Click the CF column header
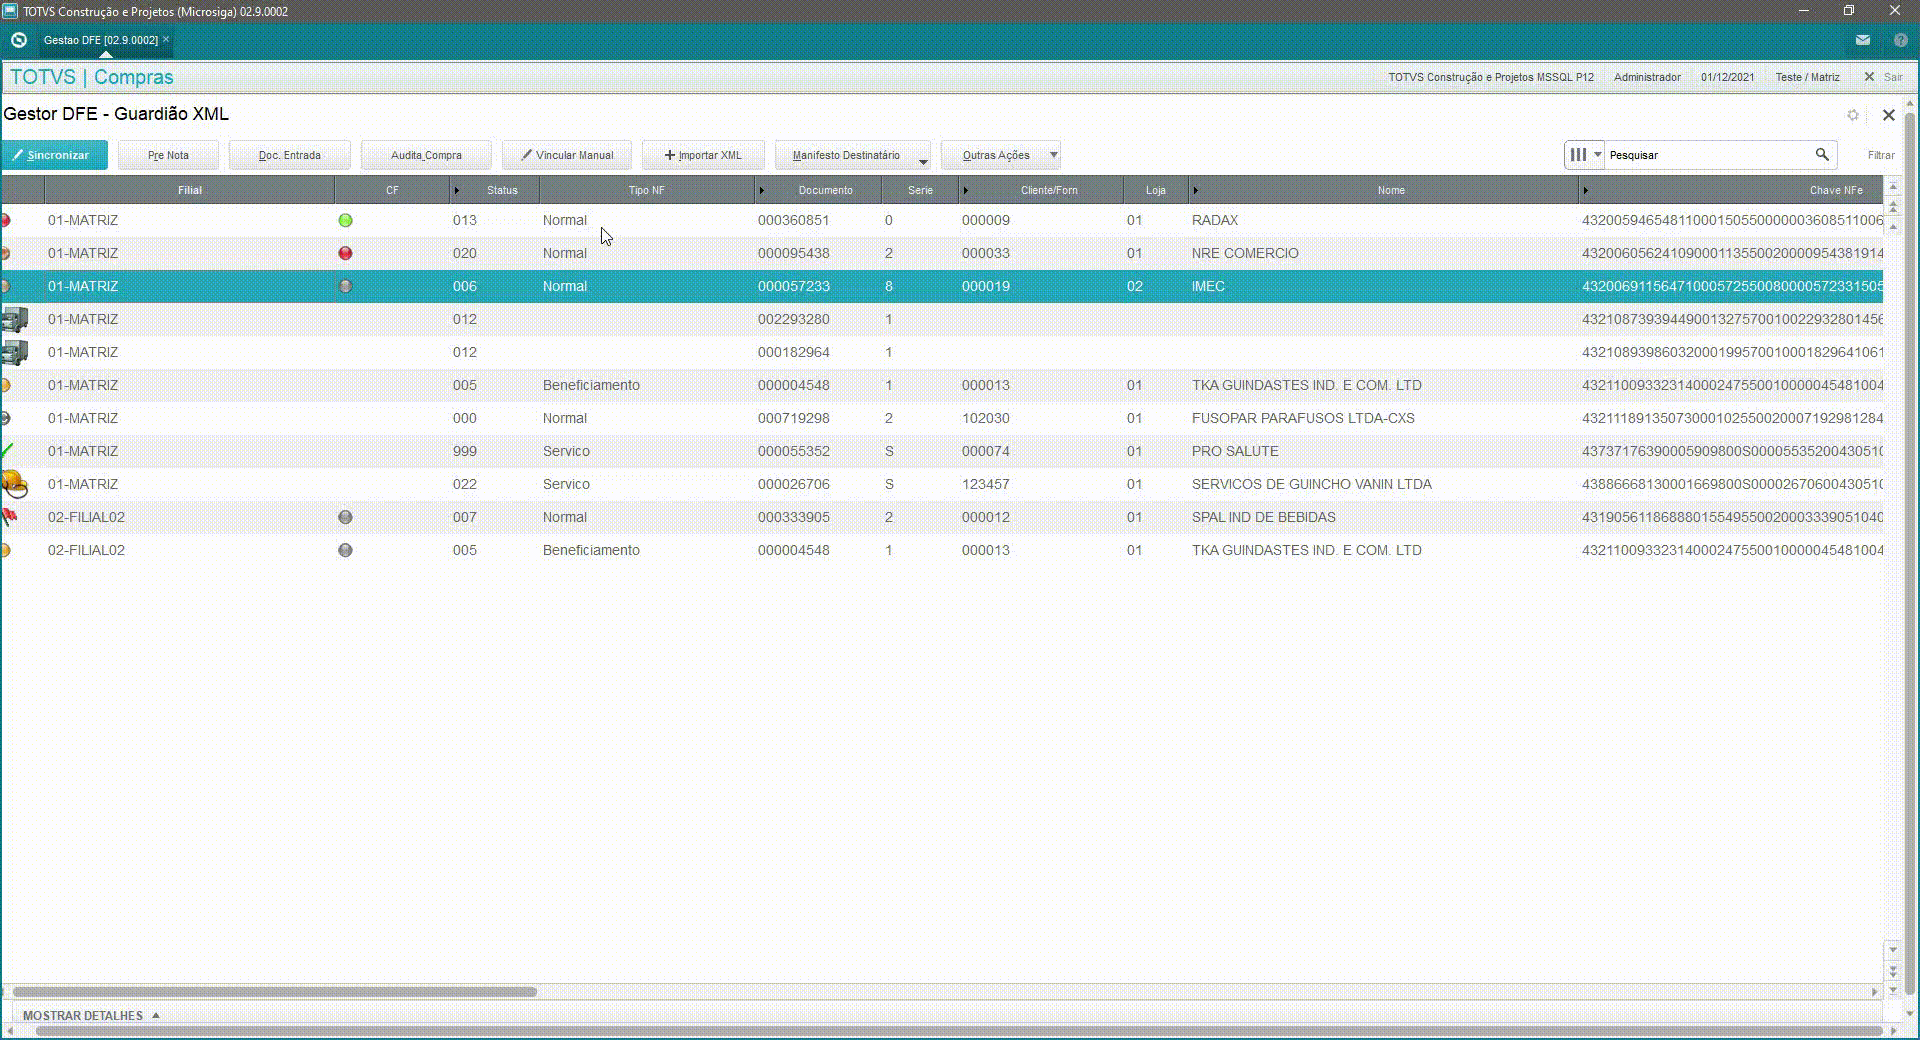1920x1040 pixels. tap(392, 190)
